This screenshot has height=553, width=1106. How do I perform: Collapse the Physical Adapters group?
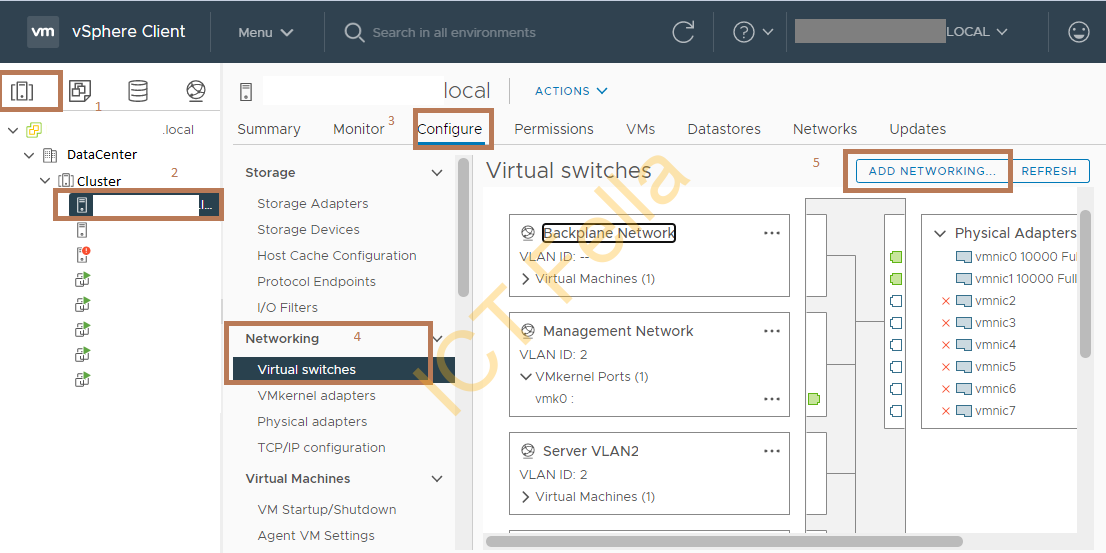[940, 233]
